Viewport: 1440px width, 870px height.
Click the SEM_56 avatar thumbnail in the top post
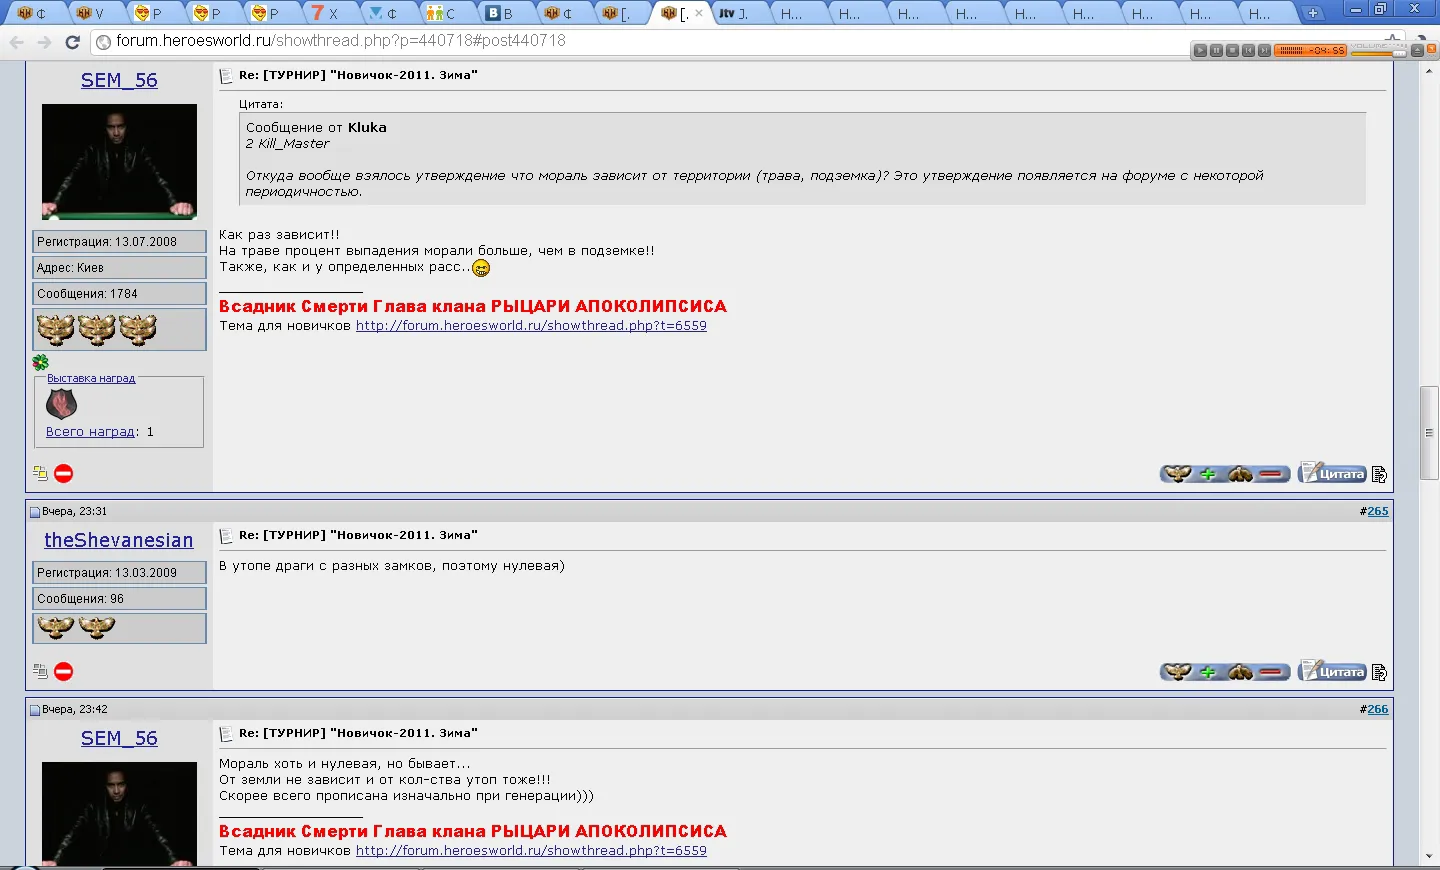pyautogui.click(x=119, y=161)
